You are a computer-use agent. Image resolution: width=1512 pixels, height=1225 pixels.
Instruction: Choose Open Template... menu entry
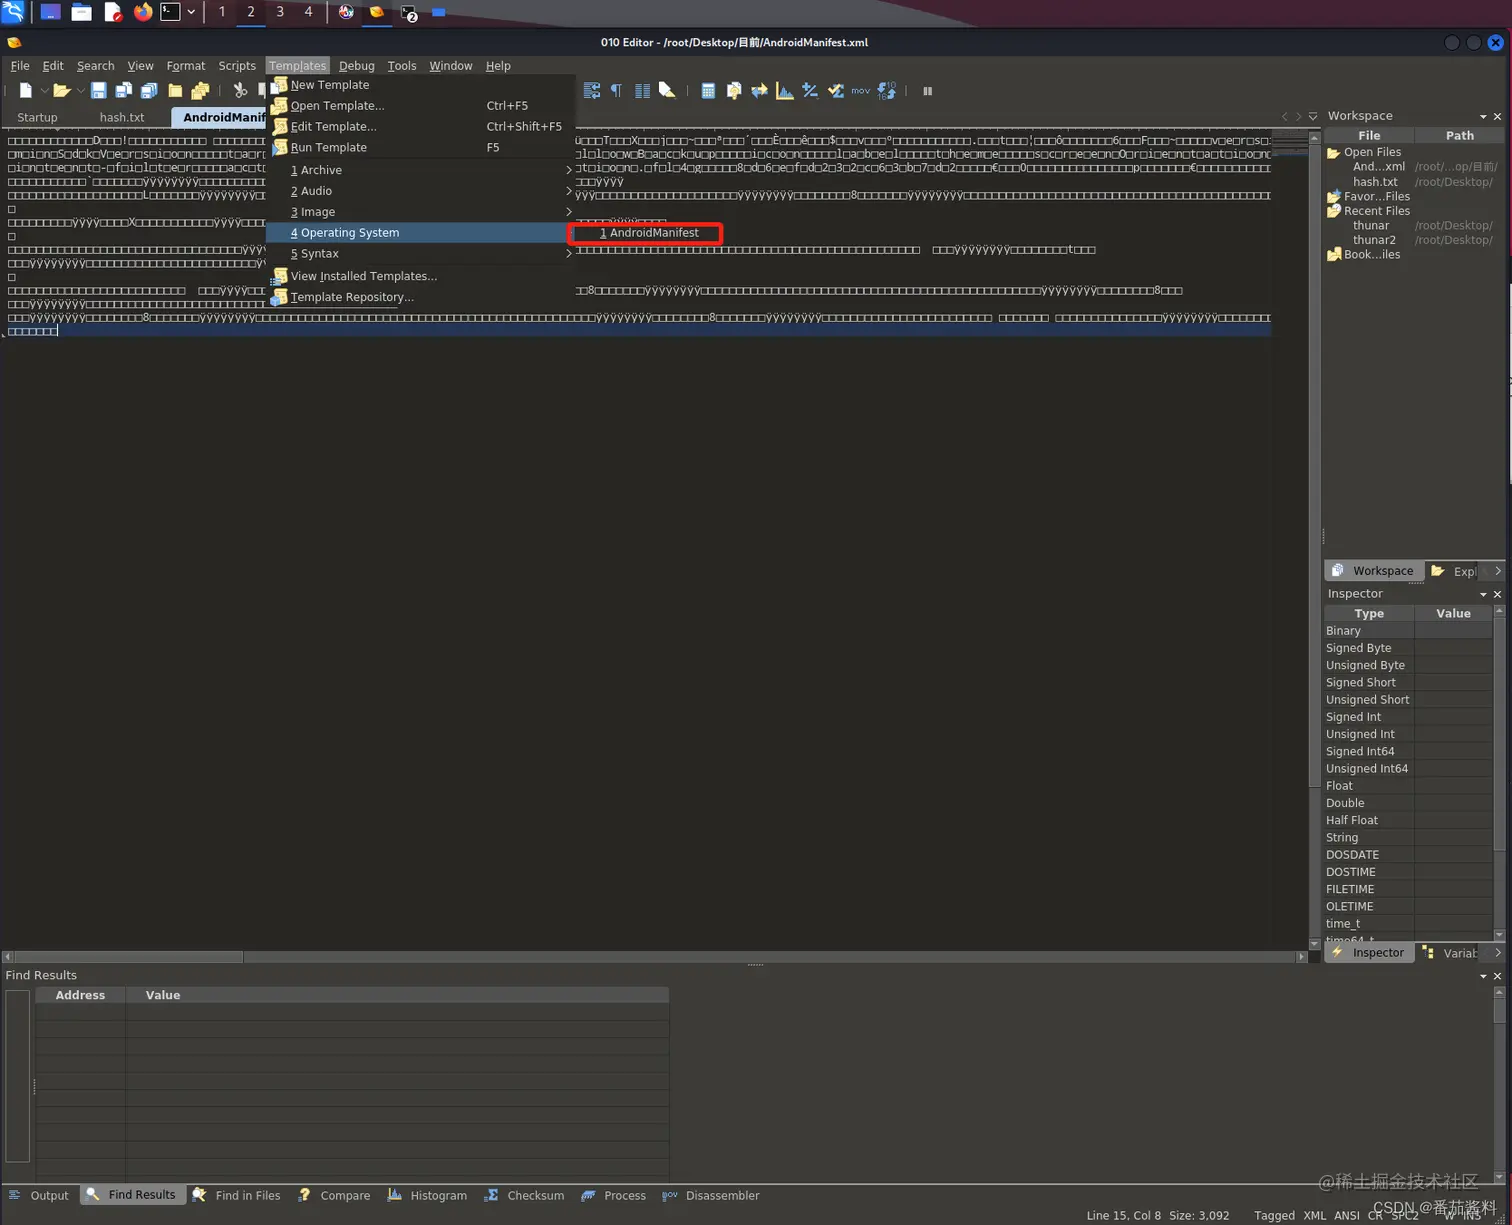click(420, 106)
